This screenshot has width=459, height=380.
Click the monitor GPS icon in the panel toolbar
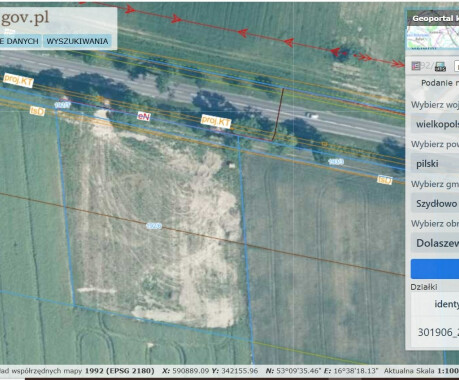[440, 66]
